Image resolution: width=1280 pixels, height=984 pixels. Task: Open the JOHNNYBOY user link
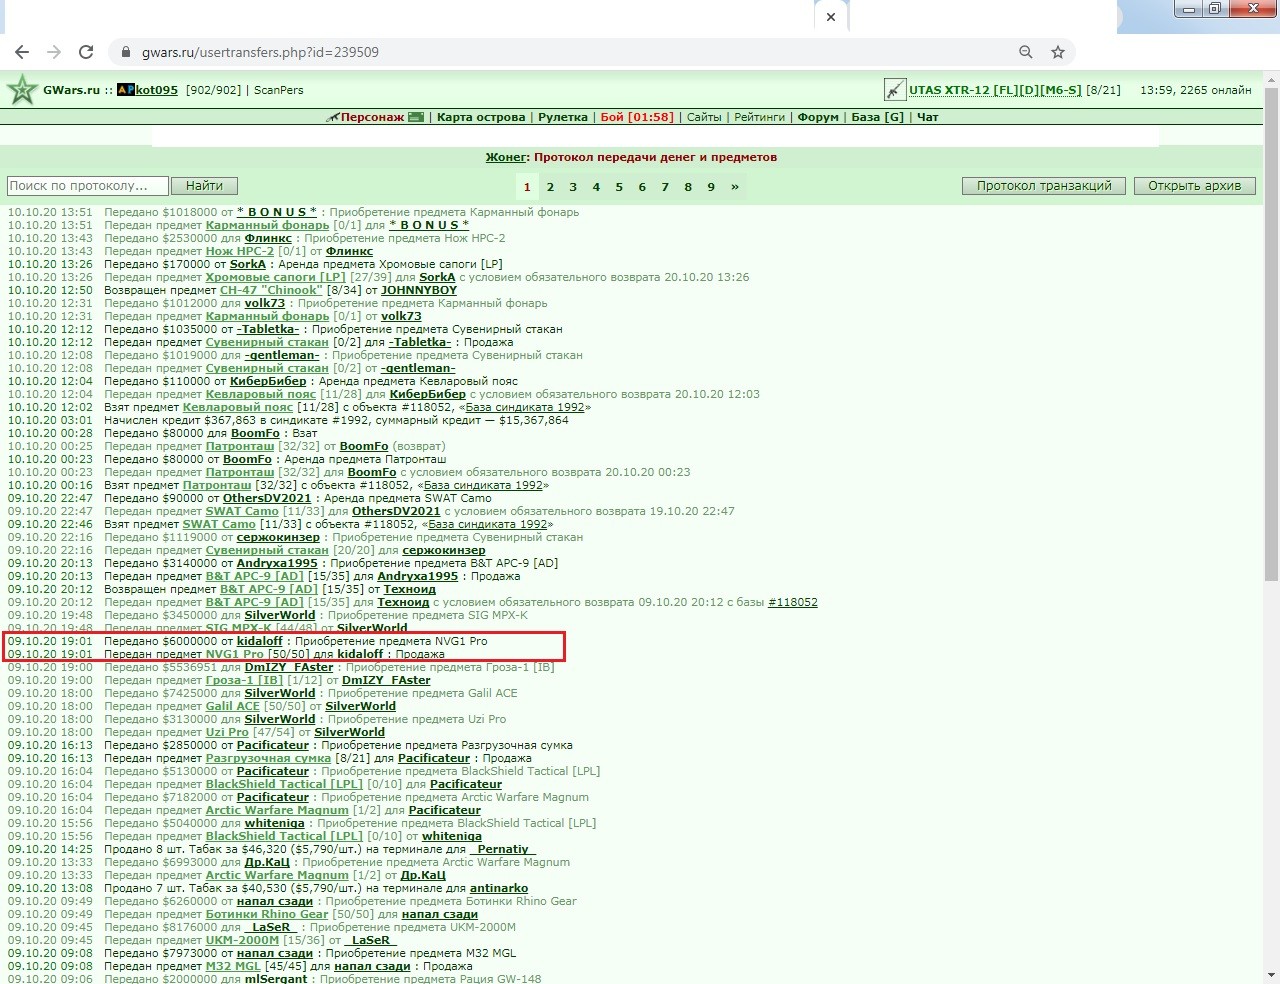click(x=419, y=290)
